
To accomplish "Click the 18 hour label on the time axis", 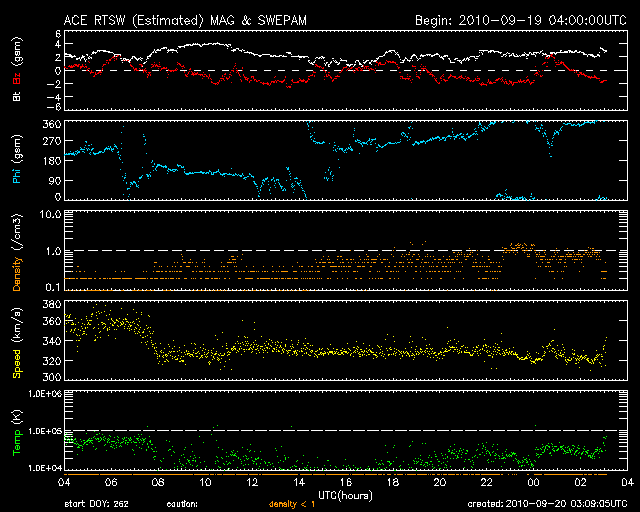I will click(x=393, y=483).
